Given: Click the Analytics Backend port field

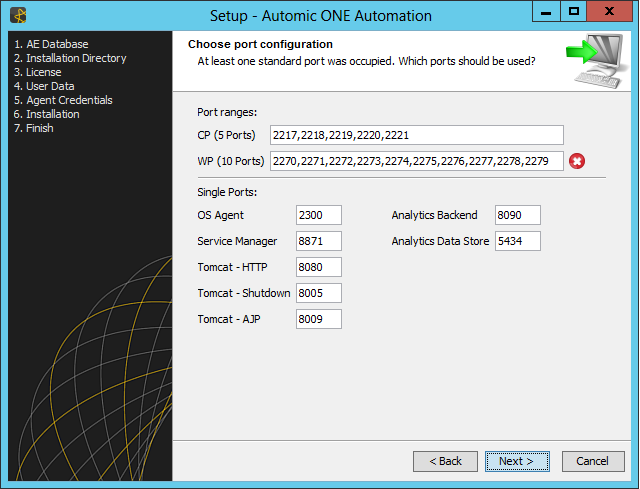Looking at the screenshot, I should click(x=518, y=215).
